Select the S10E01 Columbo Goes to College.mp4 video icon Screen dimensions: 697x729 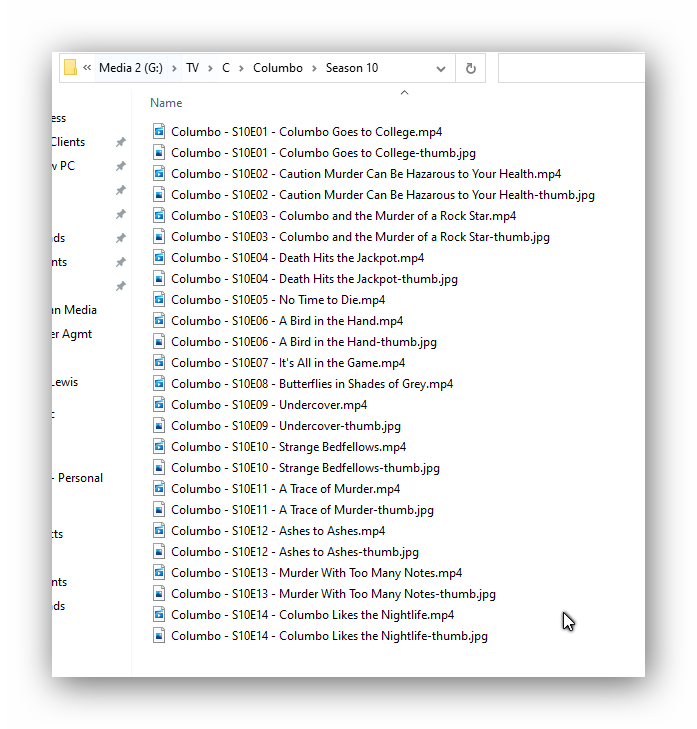pyautogui.click(x=159, y=132)
